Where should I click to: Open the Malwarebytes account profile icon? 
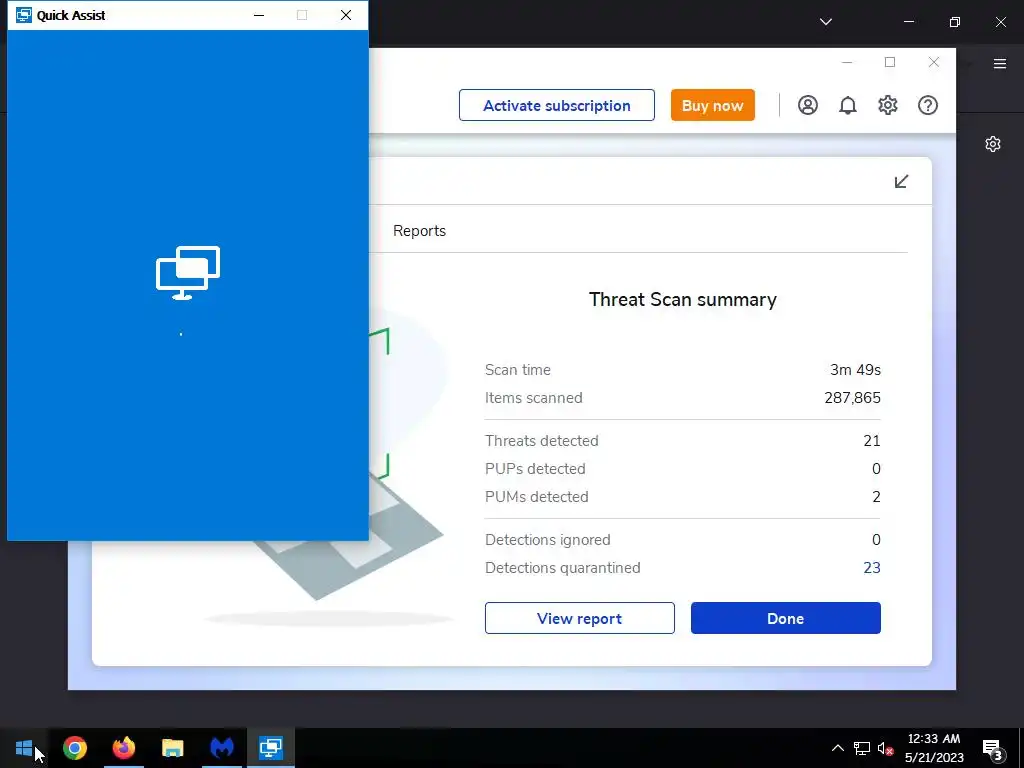pos(807,105)
